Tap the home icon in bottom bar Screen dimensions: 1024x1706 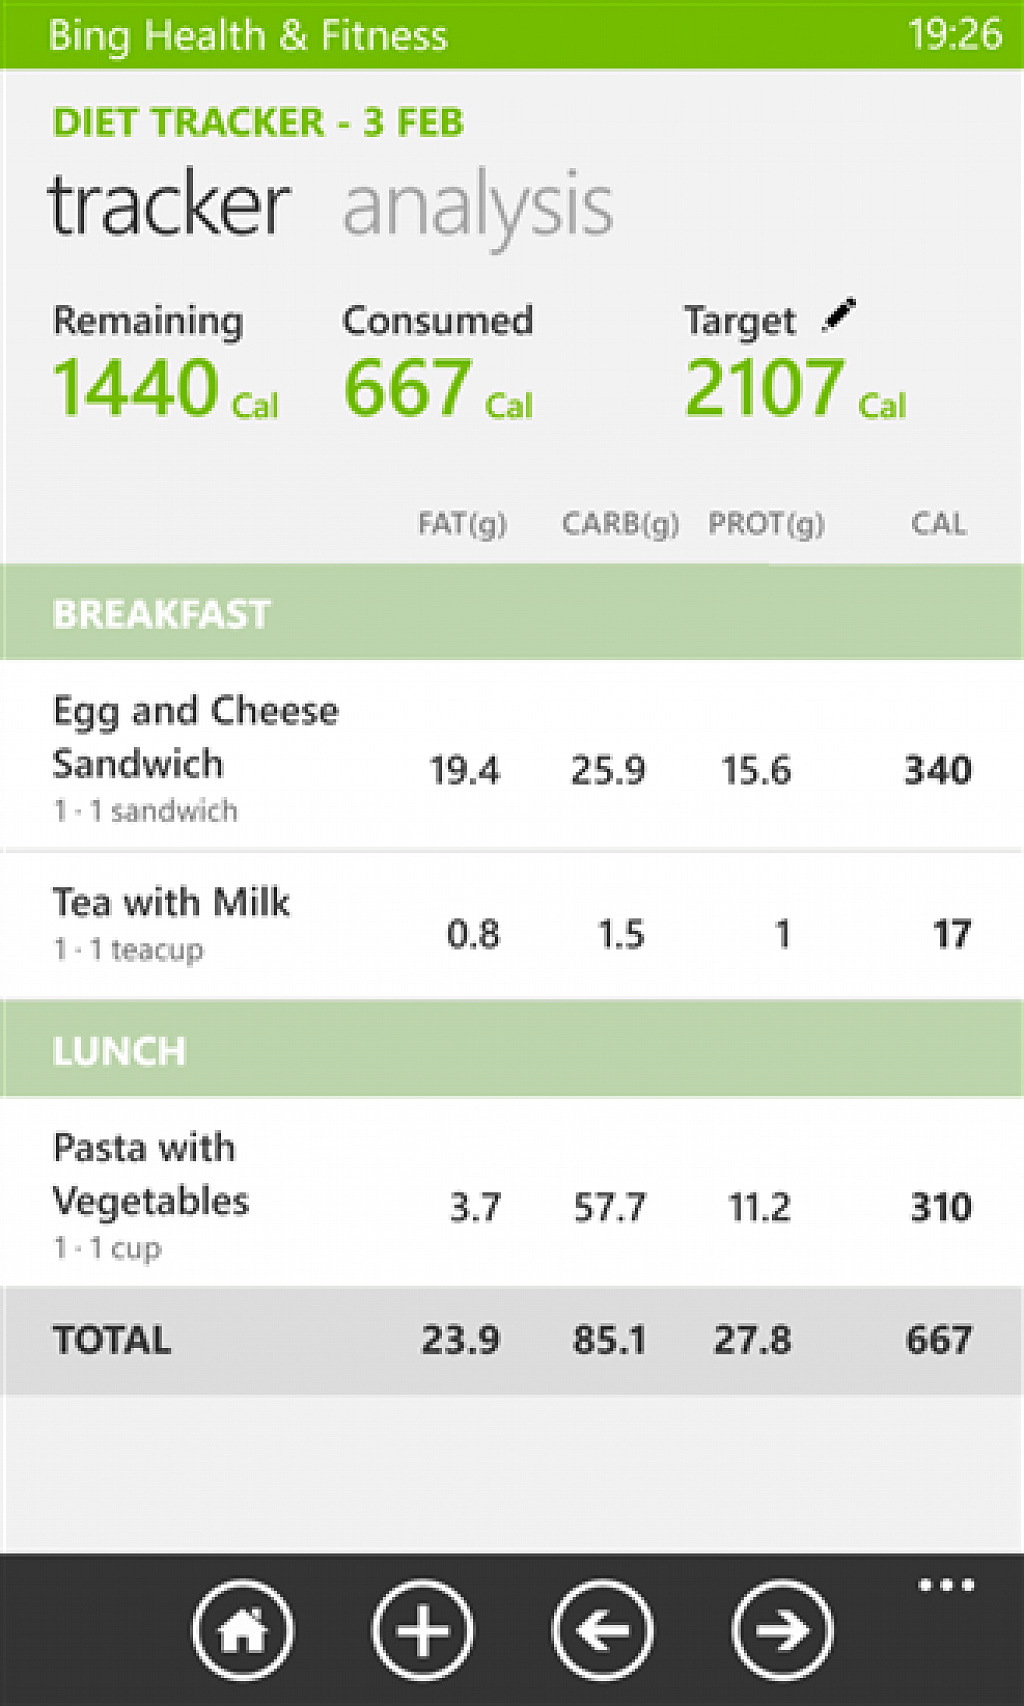point(243,1630)
